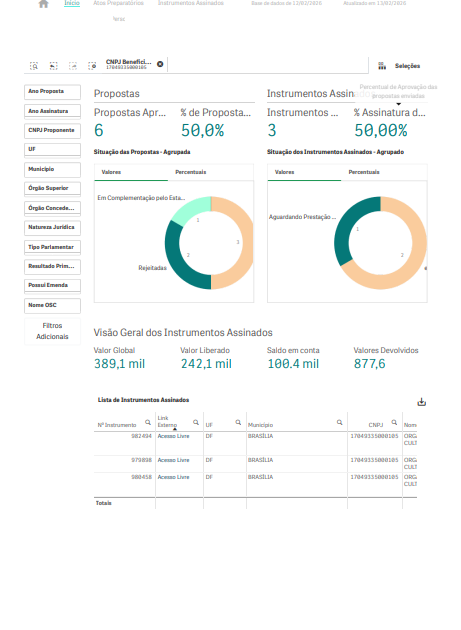Search within the Município column

coord(340,423)
